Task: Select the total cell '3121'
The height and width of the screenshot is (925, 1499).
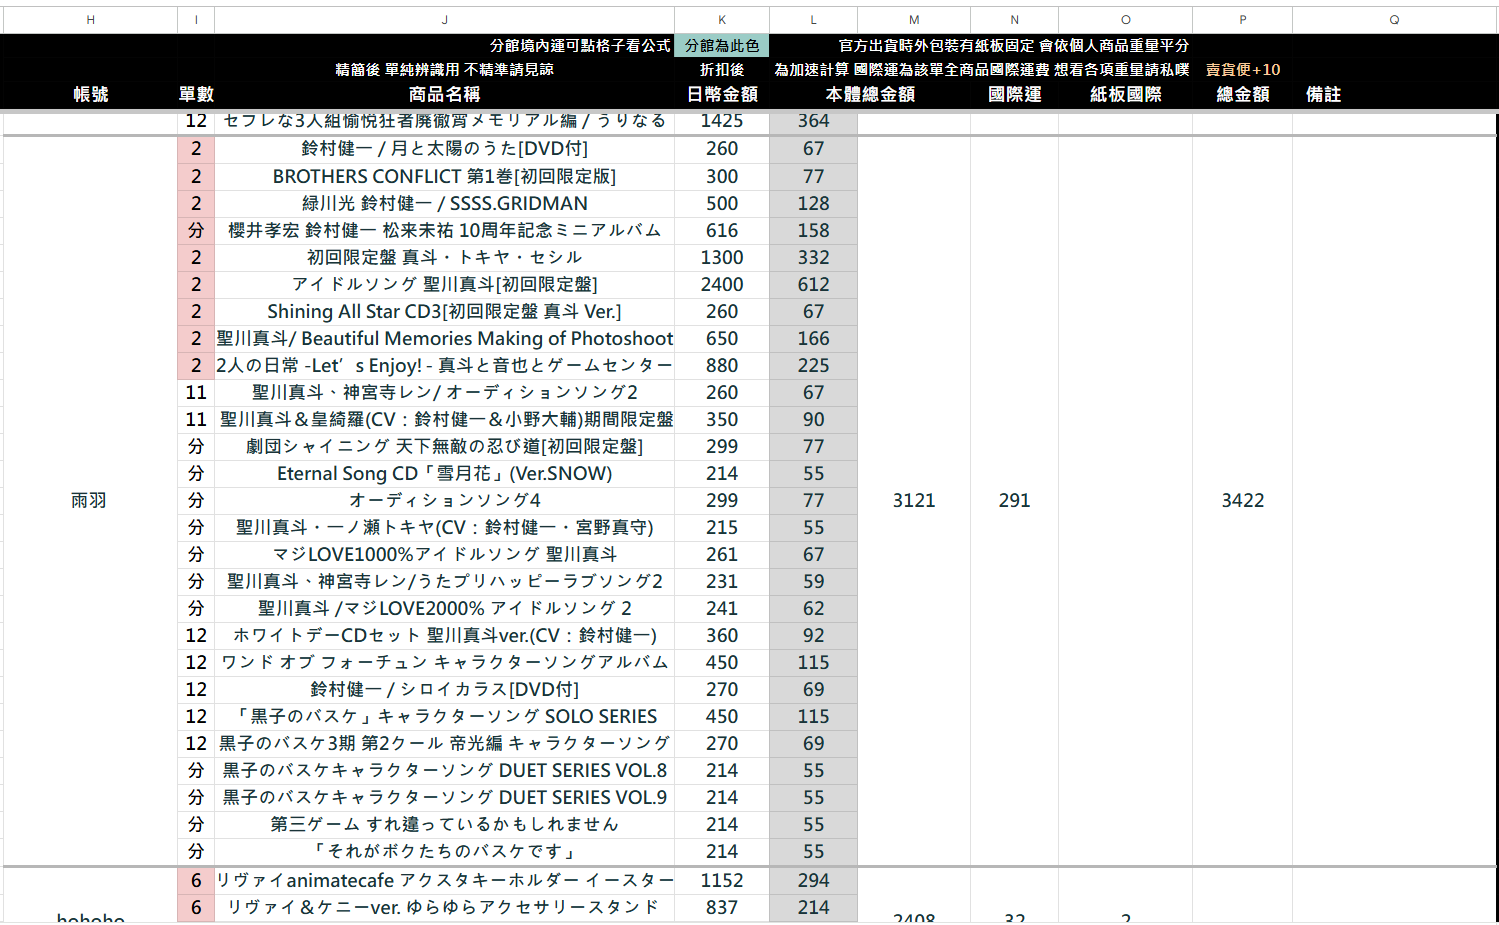Action: [914, 501]
